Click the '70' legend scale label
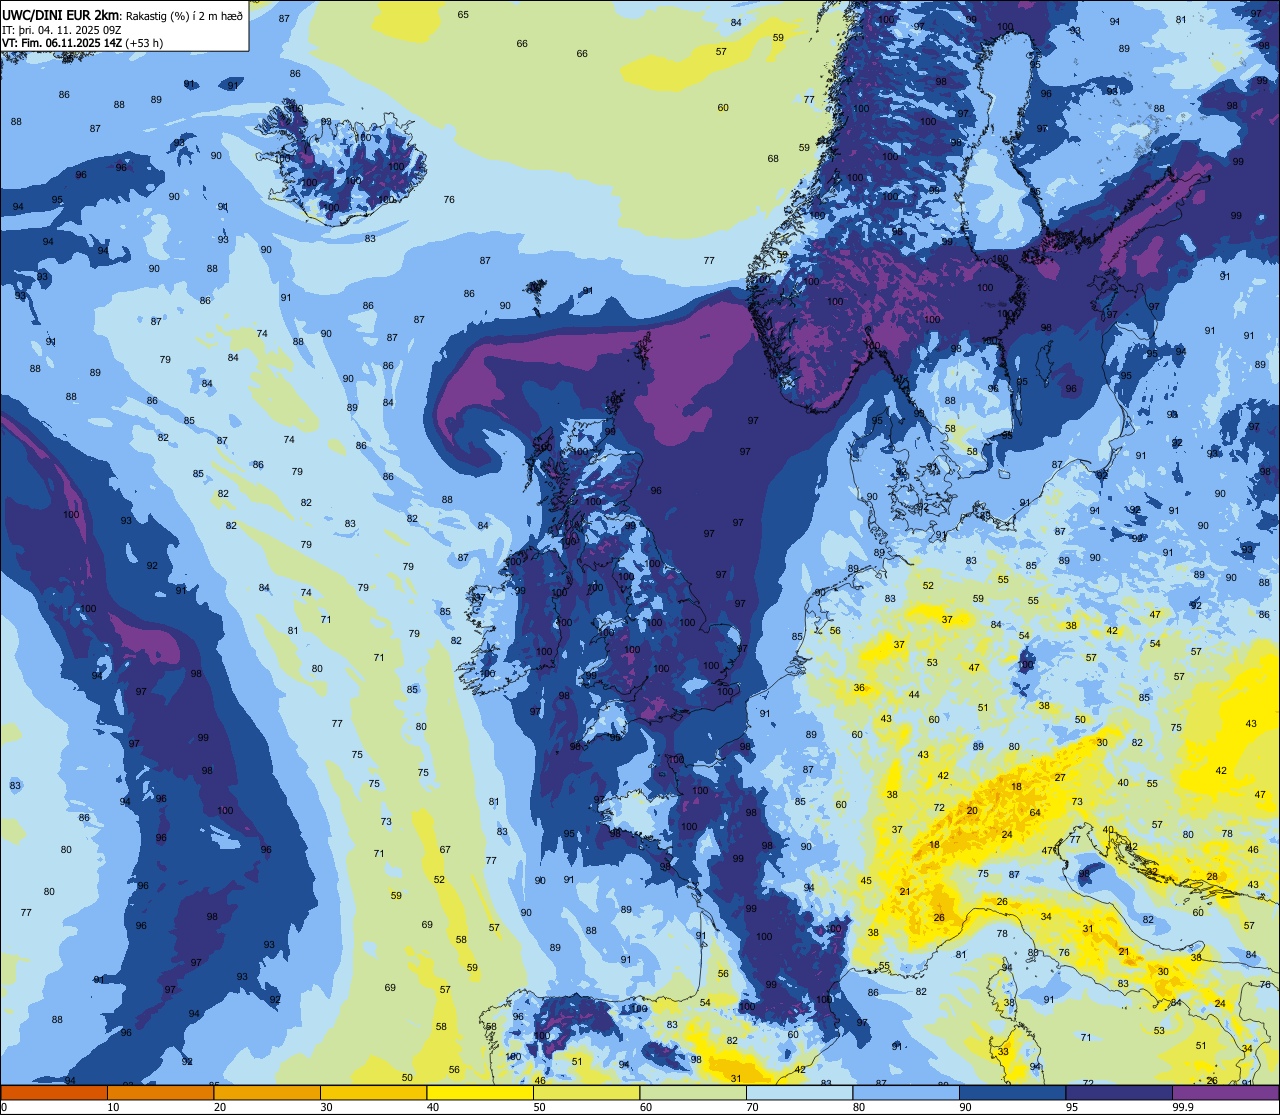Screen dimensions: 1280x1115 point(752,1107)
